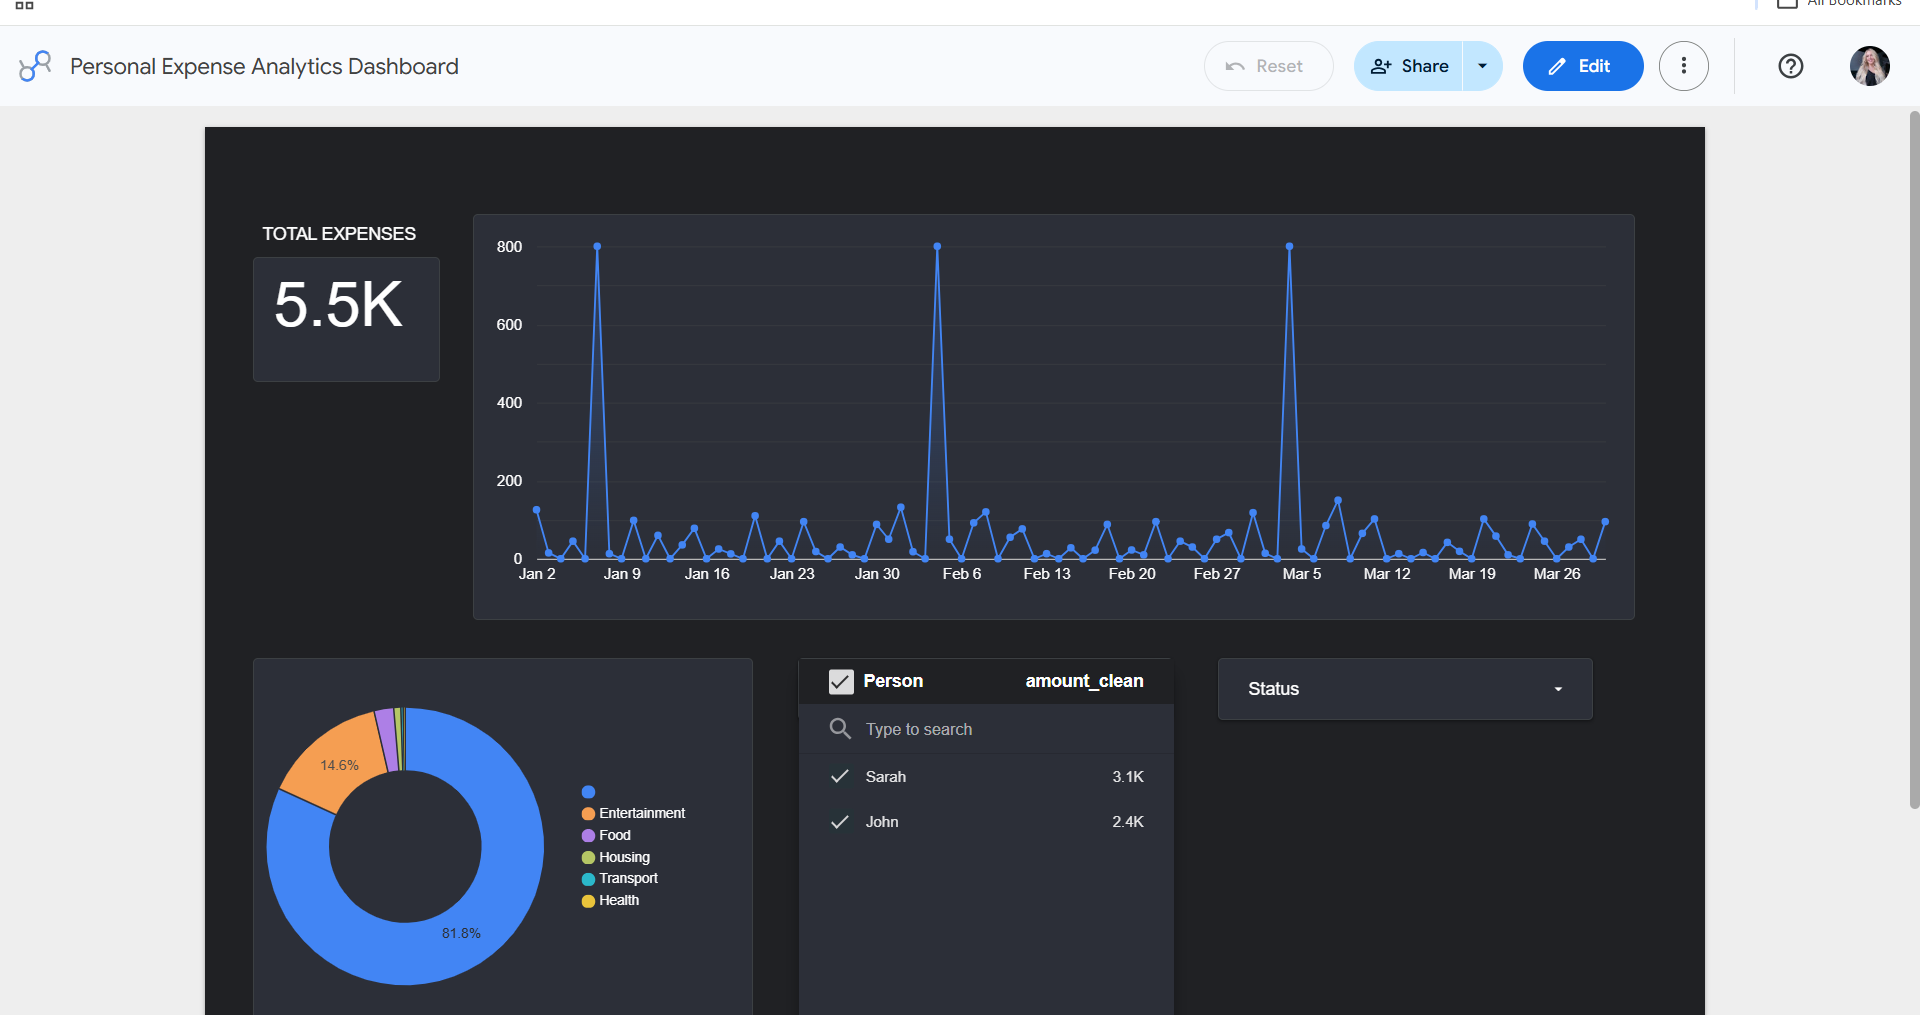Click the tab groups icon at top left
Viewport: 1920px width, 1015px height.
point(25,5)
